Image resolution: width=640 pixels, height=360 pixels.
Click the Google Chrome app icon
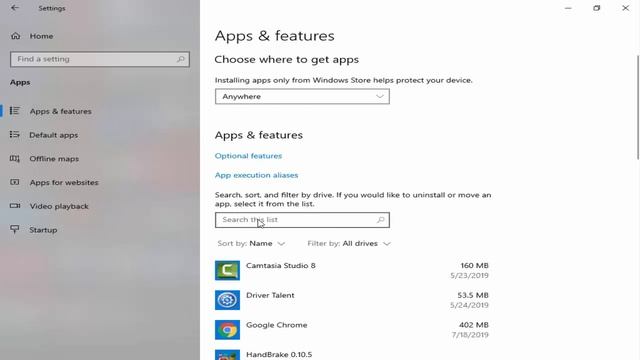(227, 330)
